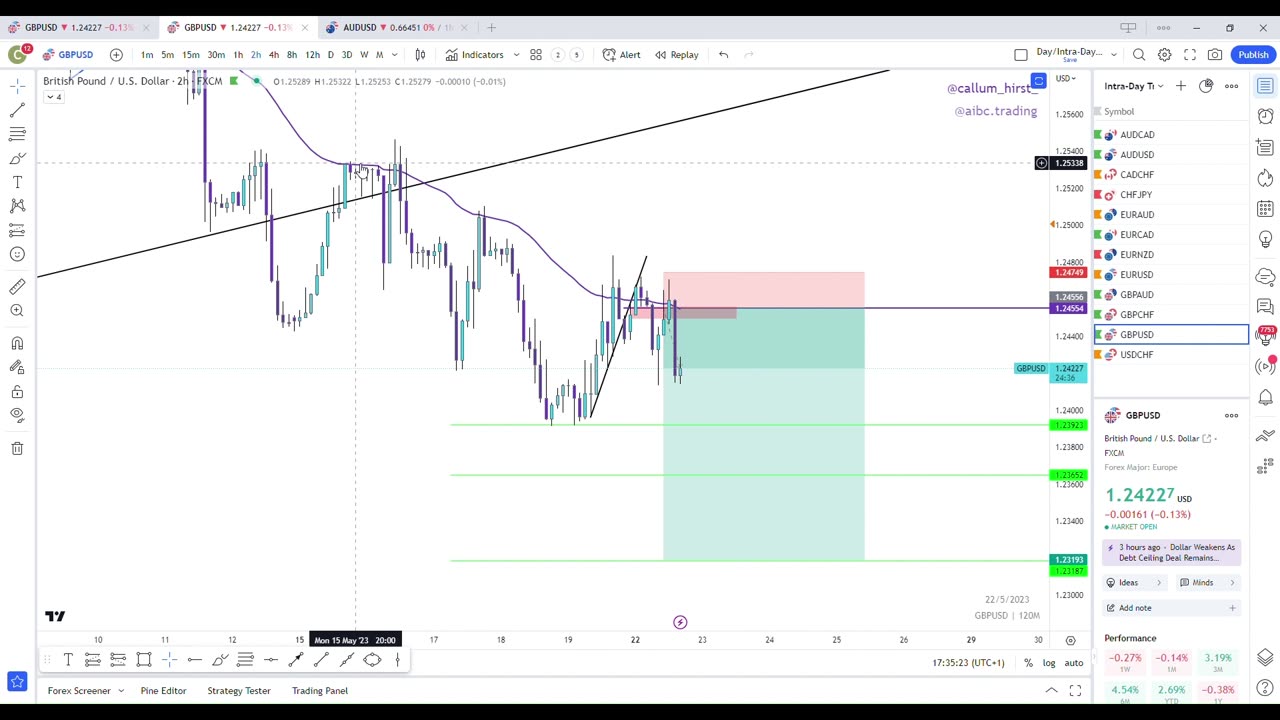
Task: Open the layout select square icon
Action: (x=1021, y=55)
